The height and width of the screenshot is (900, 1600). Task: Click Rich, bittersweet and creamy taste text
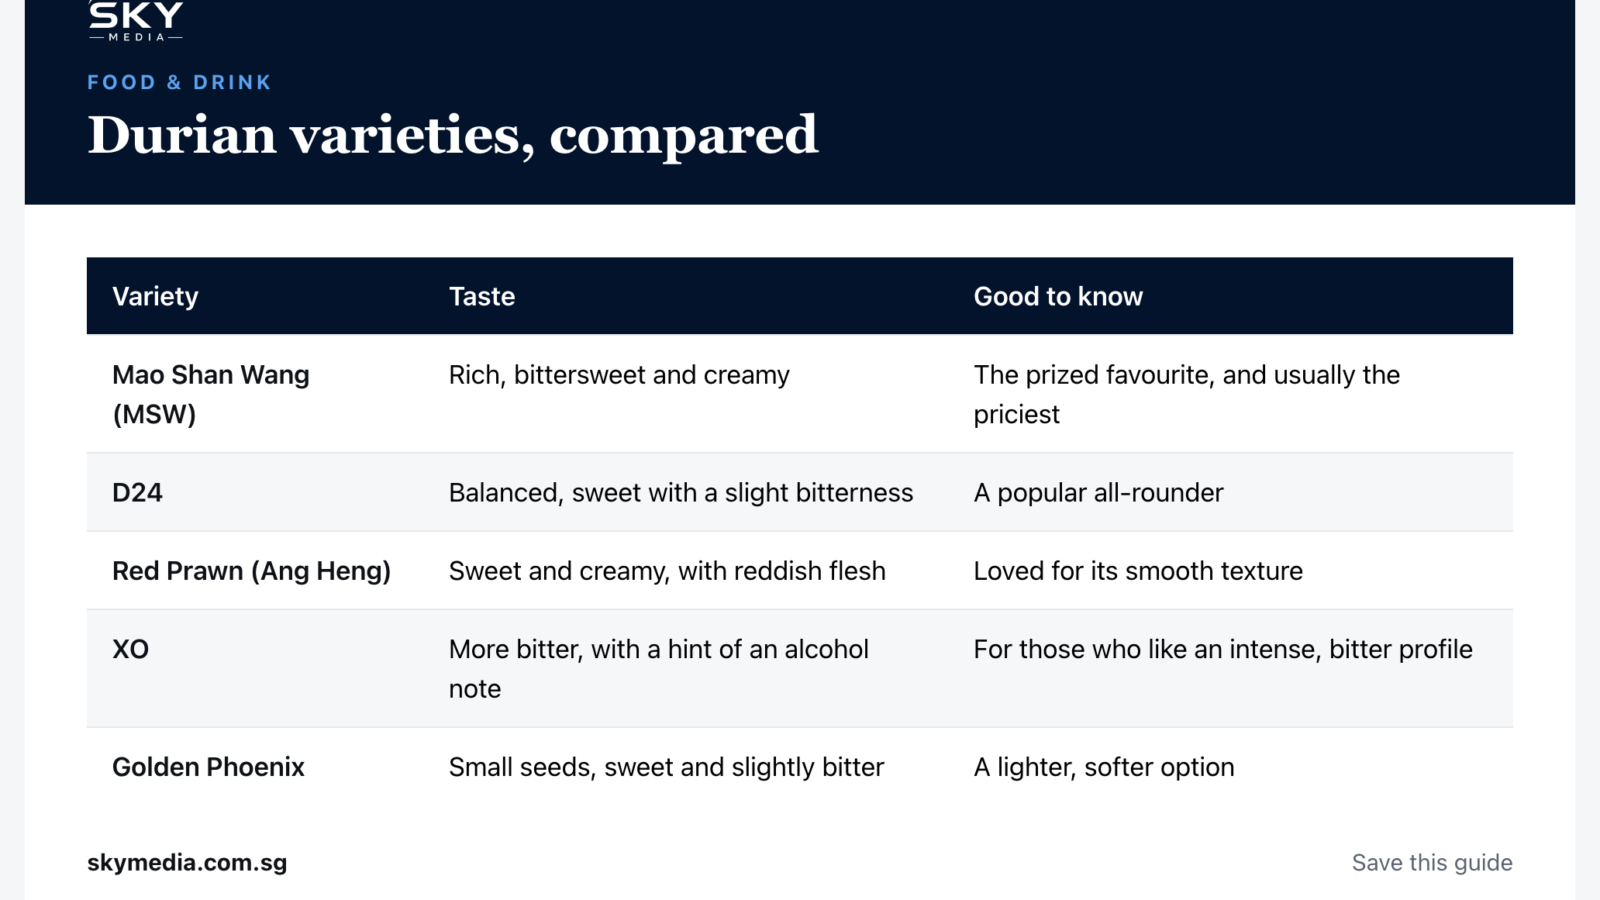tap(619, 375)
